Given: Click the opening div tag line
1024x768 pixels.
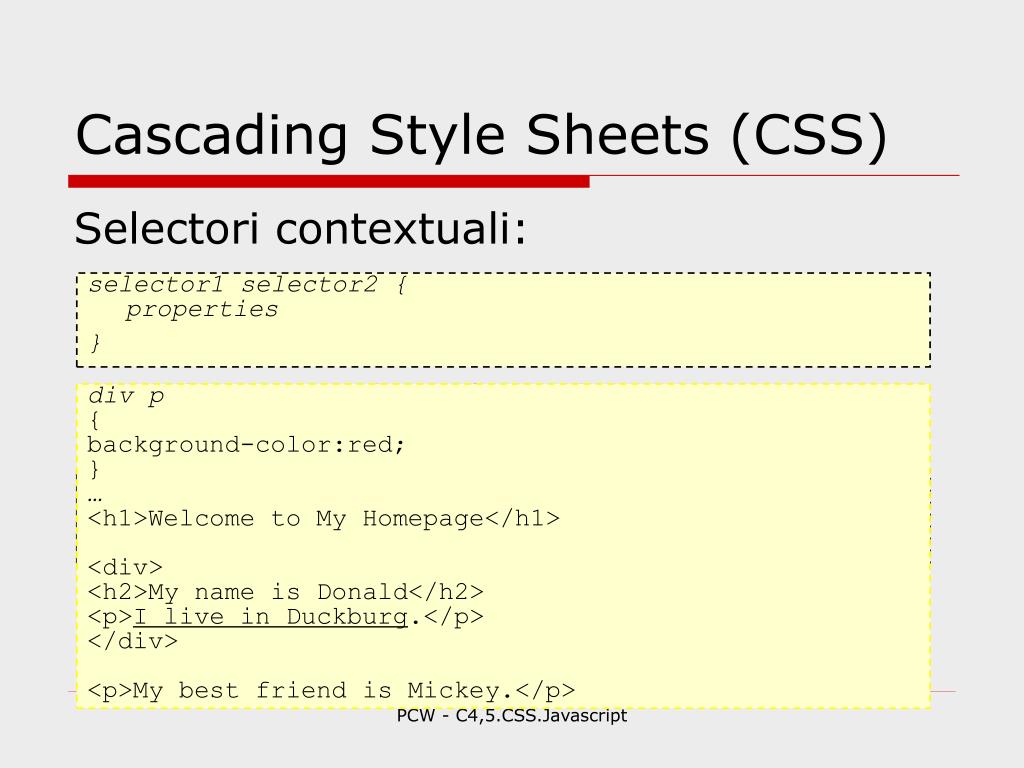Looking at the screenshot, I should [x=125, y=567].
